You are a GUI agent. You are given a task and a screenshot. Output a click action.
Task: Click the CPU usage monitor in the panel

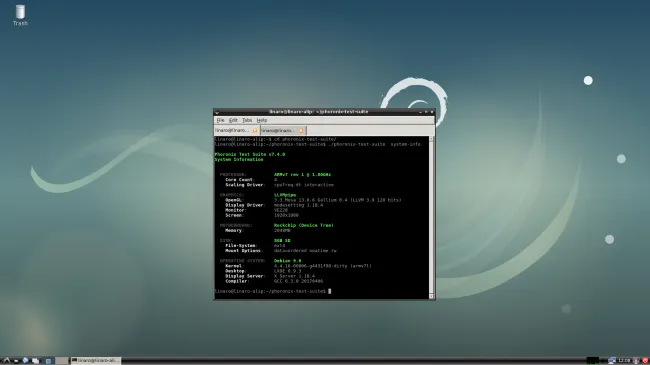point(593,360)
